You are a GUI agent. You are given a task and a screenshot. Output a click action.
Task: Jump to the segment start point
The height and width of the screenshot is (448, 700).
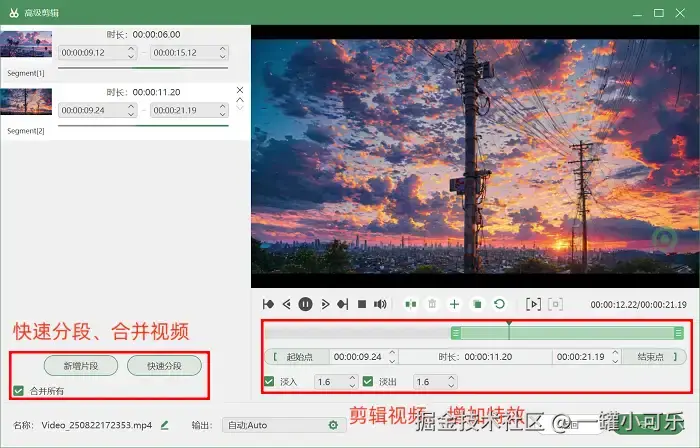pyautogui.click(x=268, y=304)
